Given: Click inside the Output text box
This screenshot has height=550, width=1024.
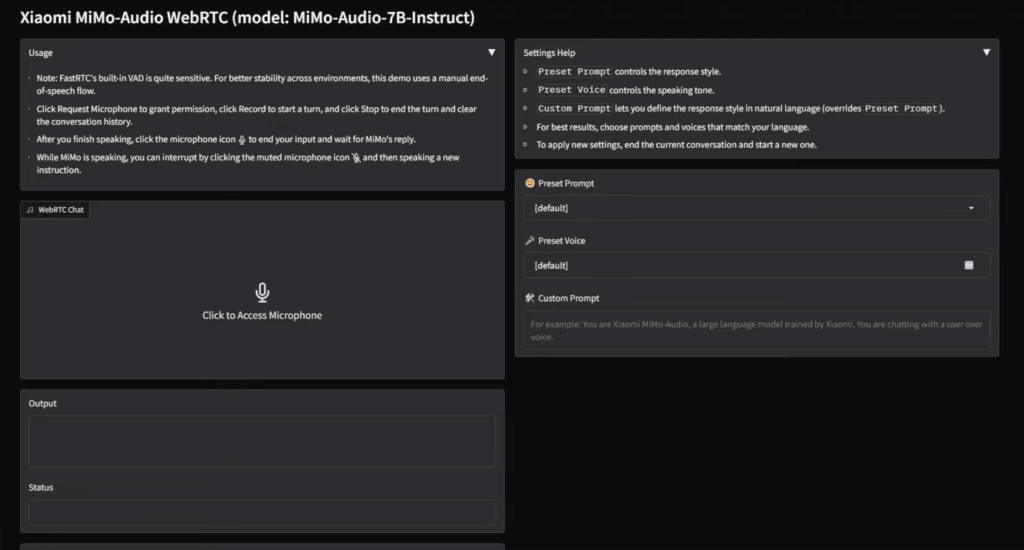Looking at the screenshot, I should 262,441.
